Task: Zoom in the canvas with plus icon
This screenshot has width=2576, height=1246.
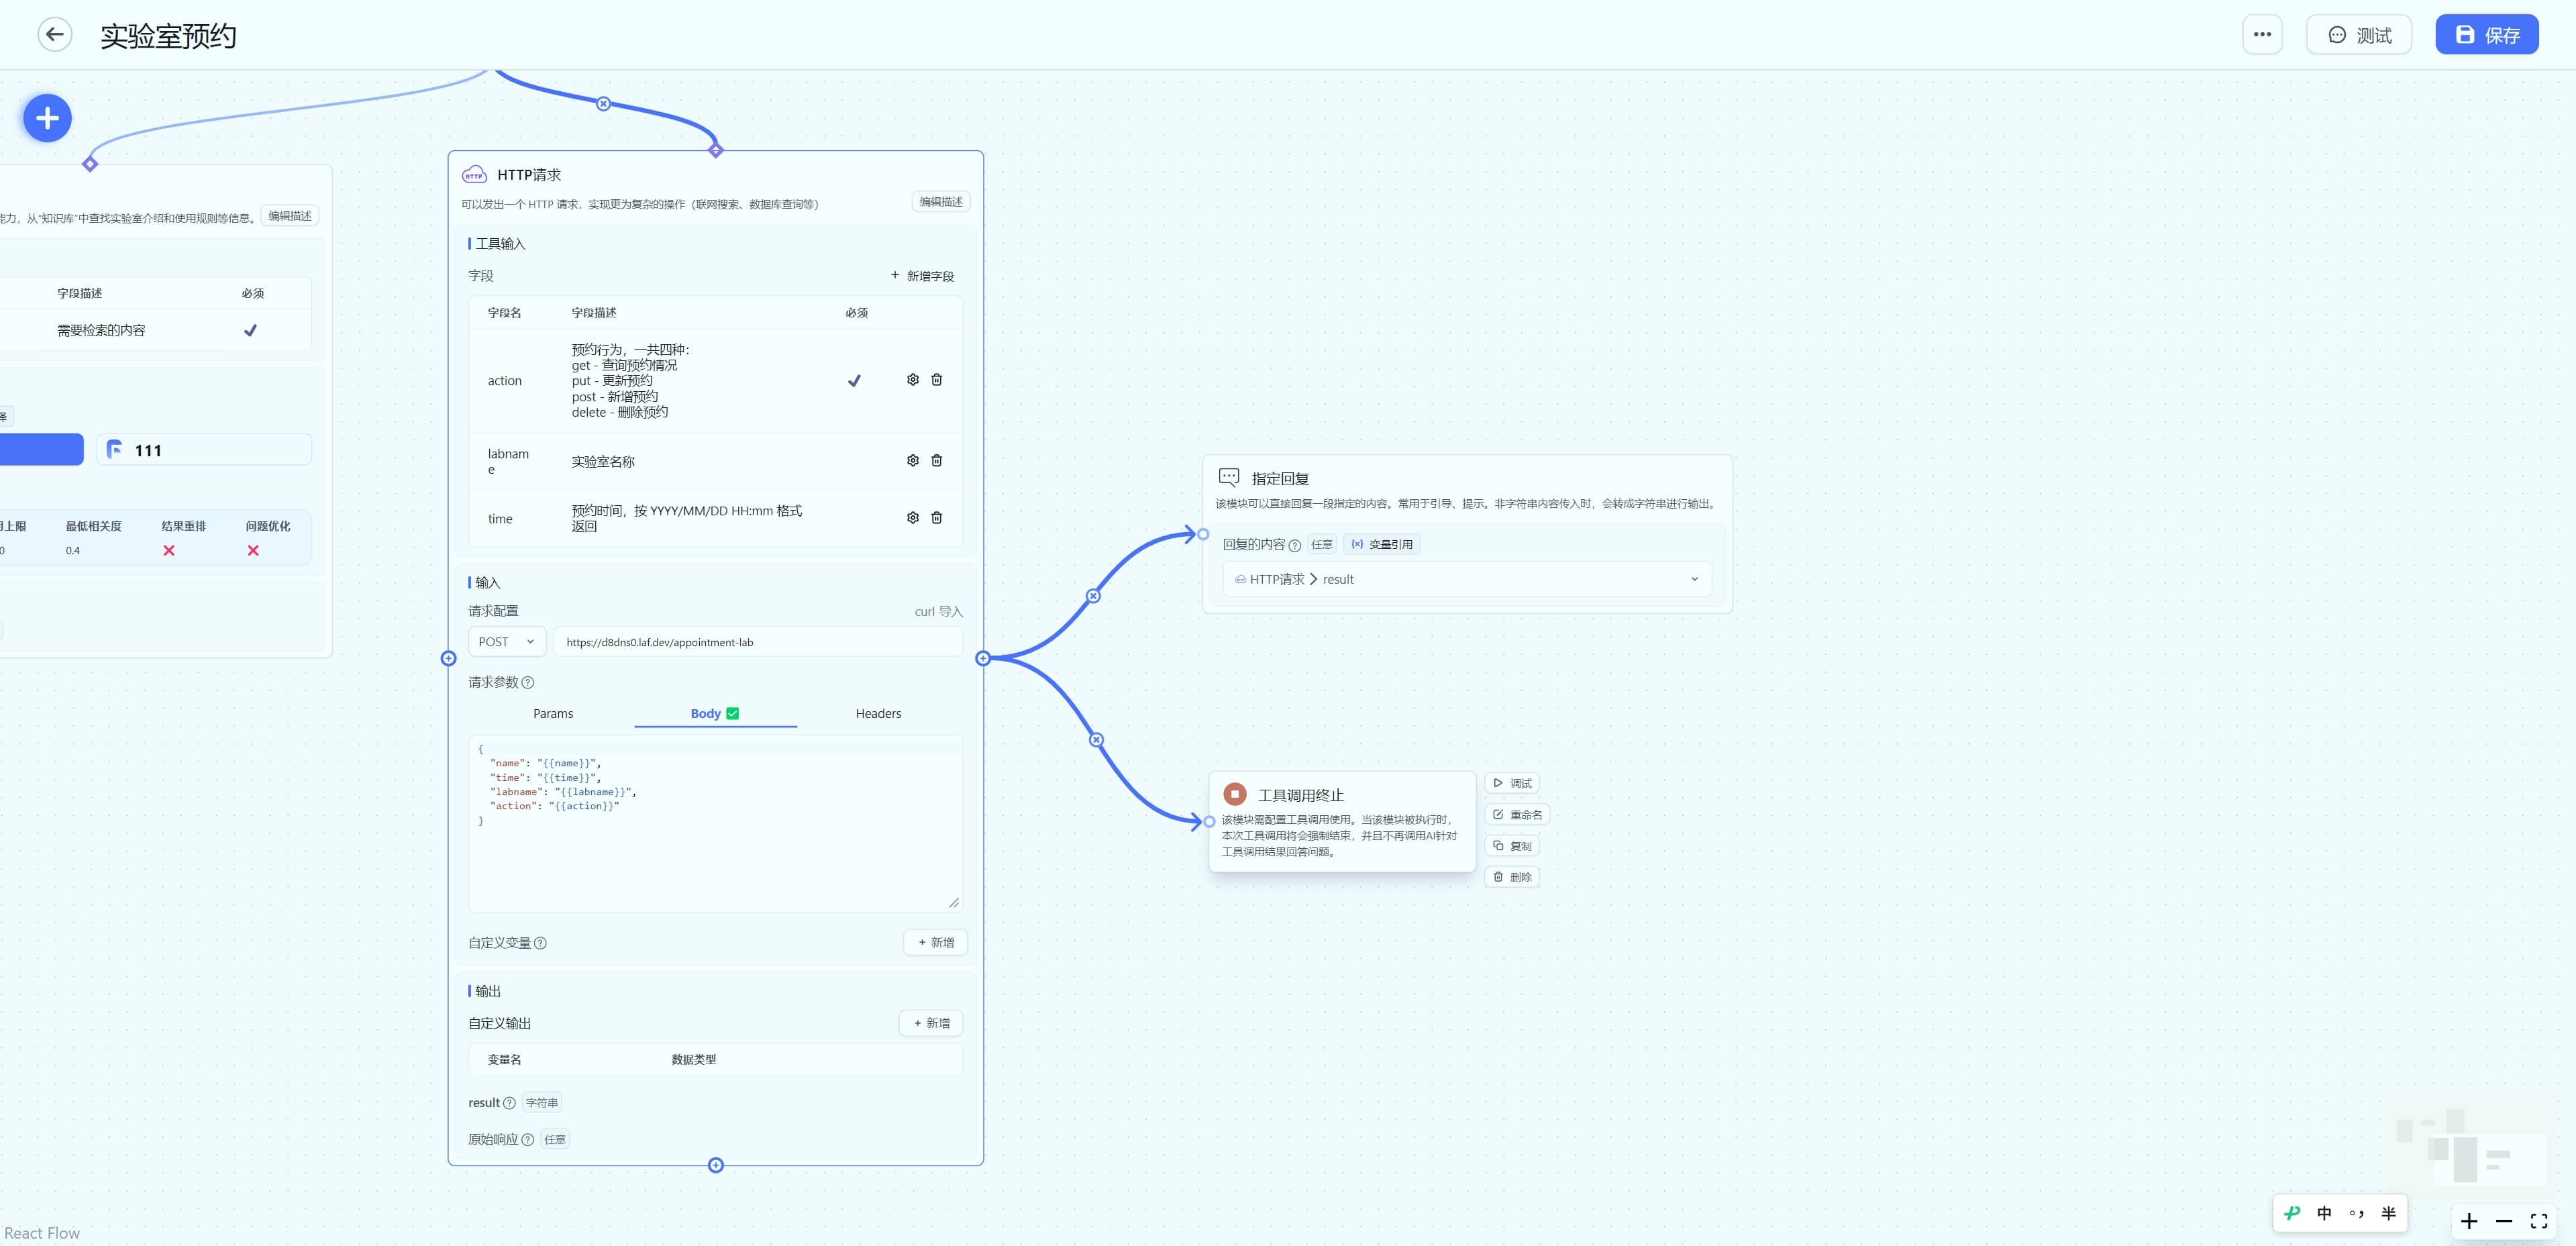Action: [x=2469, y=1221]
